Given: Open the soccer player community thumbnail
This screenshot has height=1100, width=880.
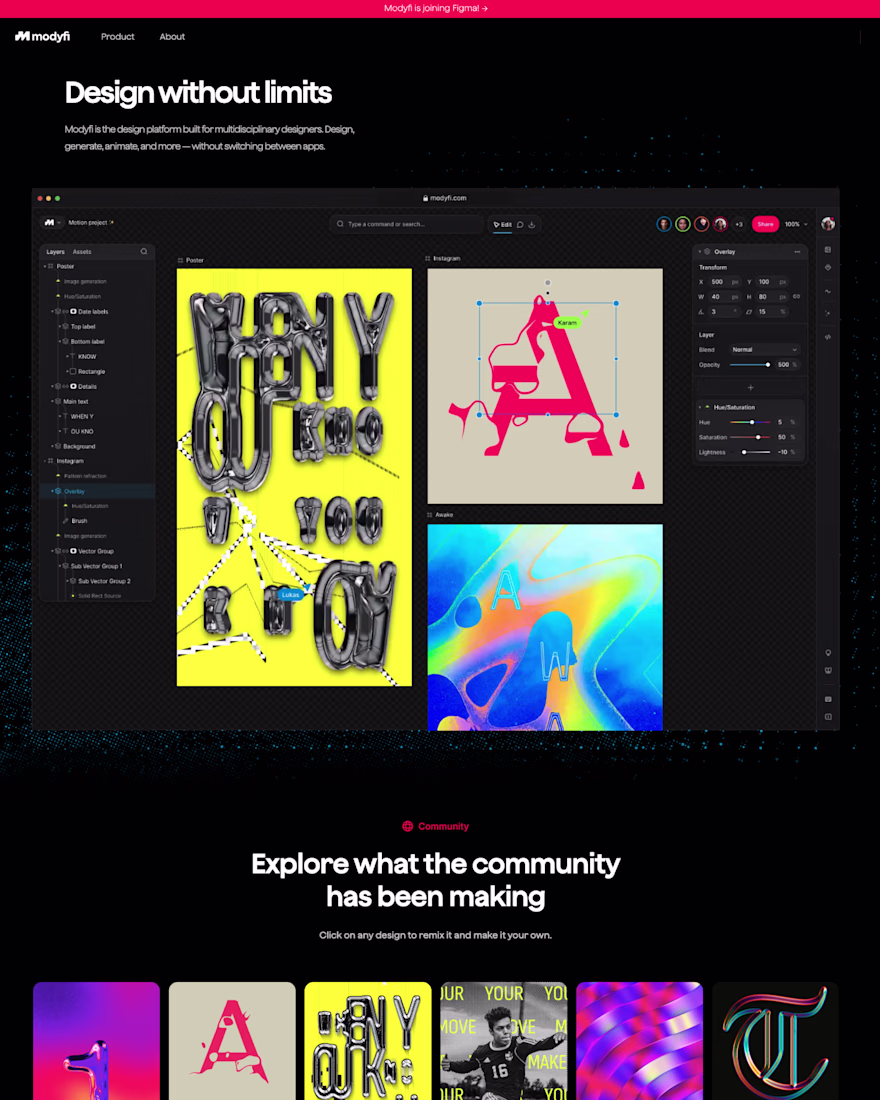Looking at the screenshot, I should (503, 1041).
